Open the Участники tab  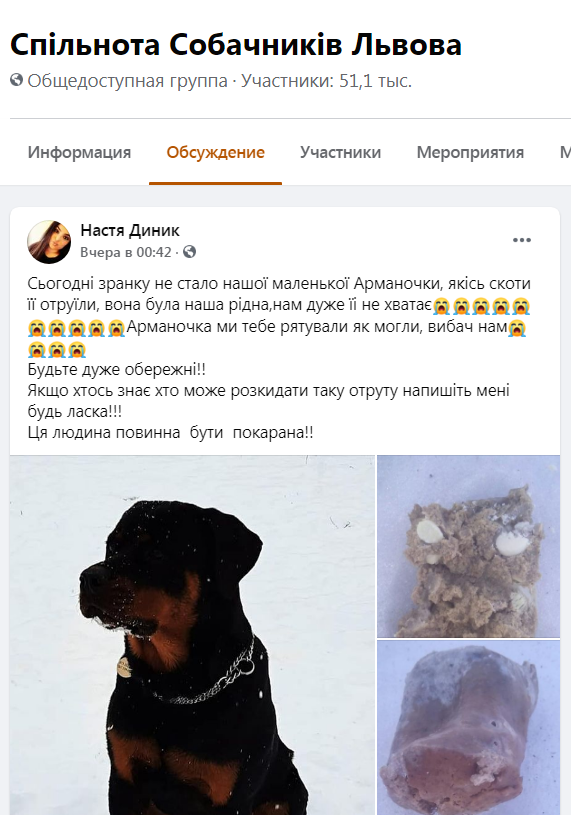340,152
